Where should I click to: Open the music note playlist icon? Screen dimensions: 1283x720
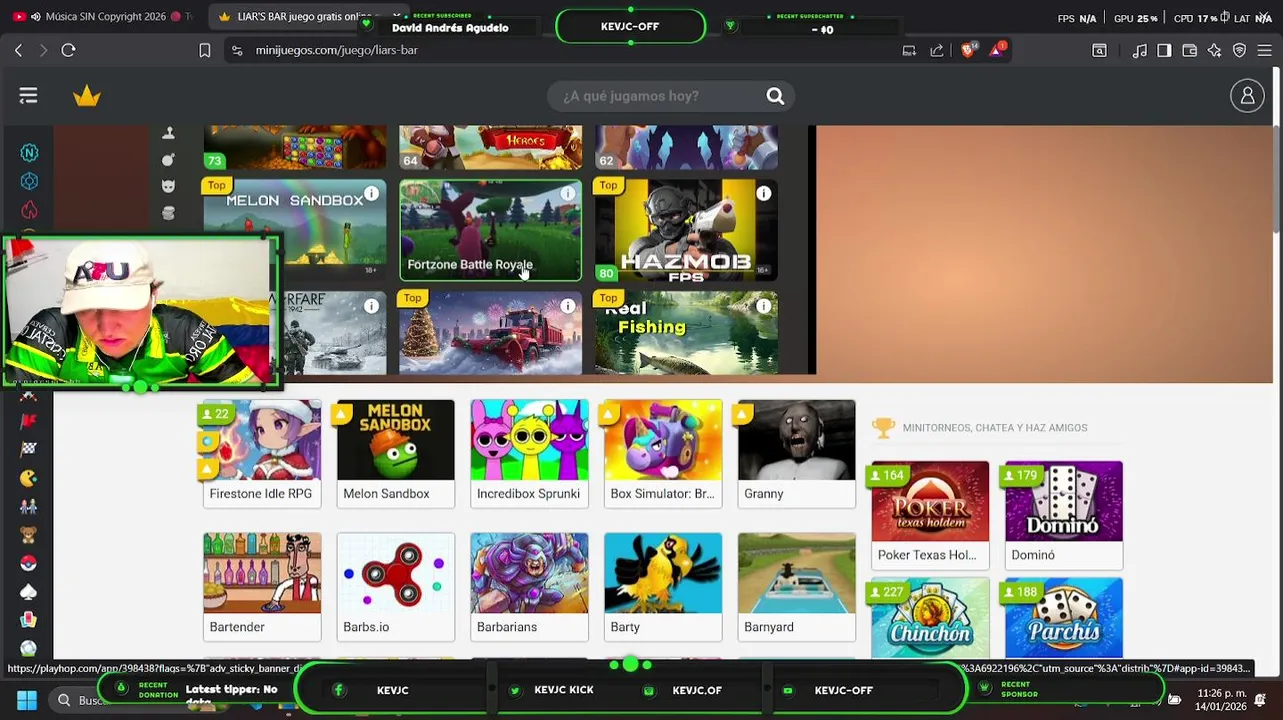[1140, 50]
